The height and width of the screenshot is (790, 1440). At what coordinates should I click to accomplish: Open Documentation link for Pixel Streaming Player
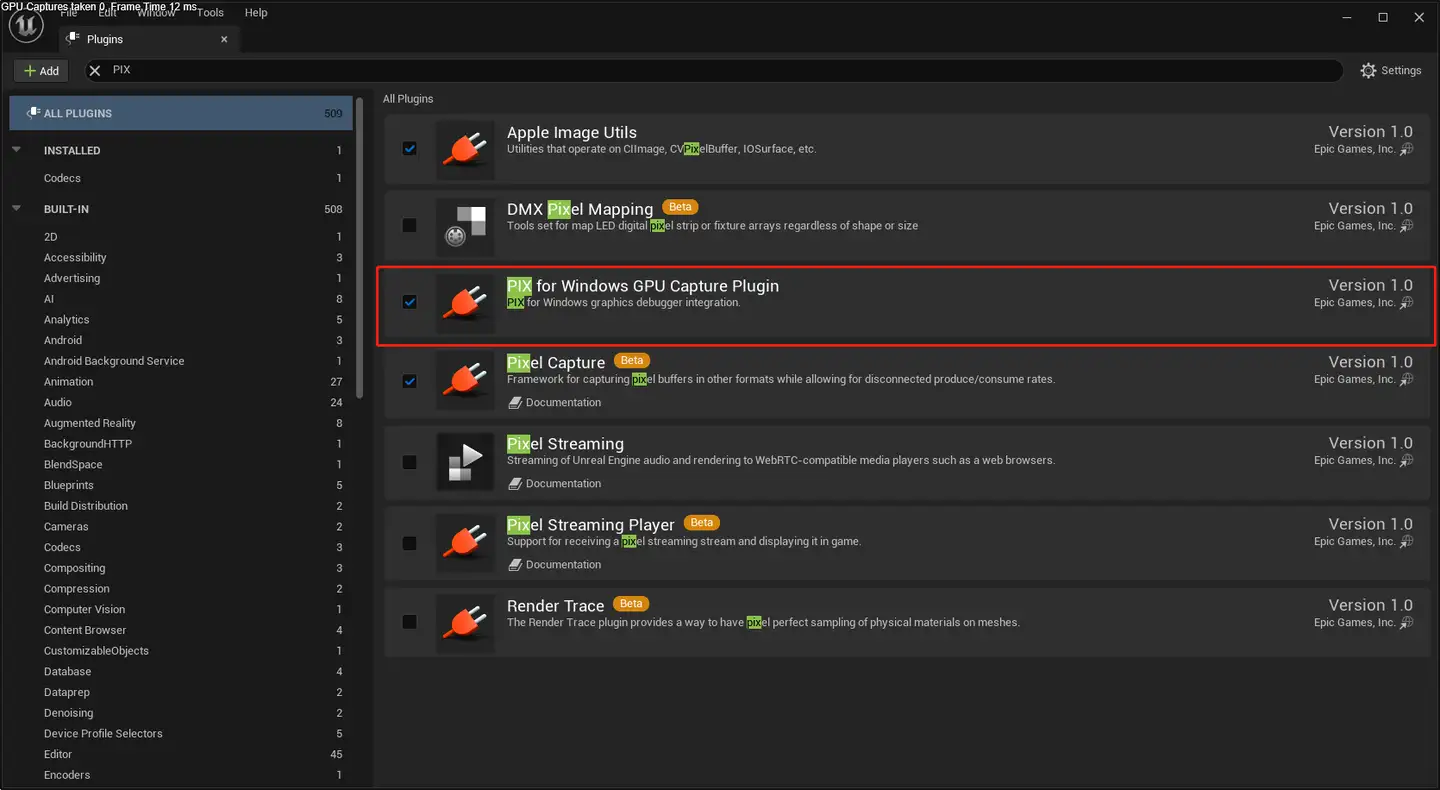564,565
